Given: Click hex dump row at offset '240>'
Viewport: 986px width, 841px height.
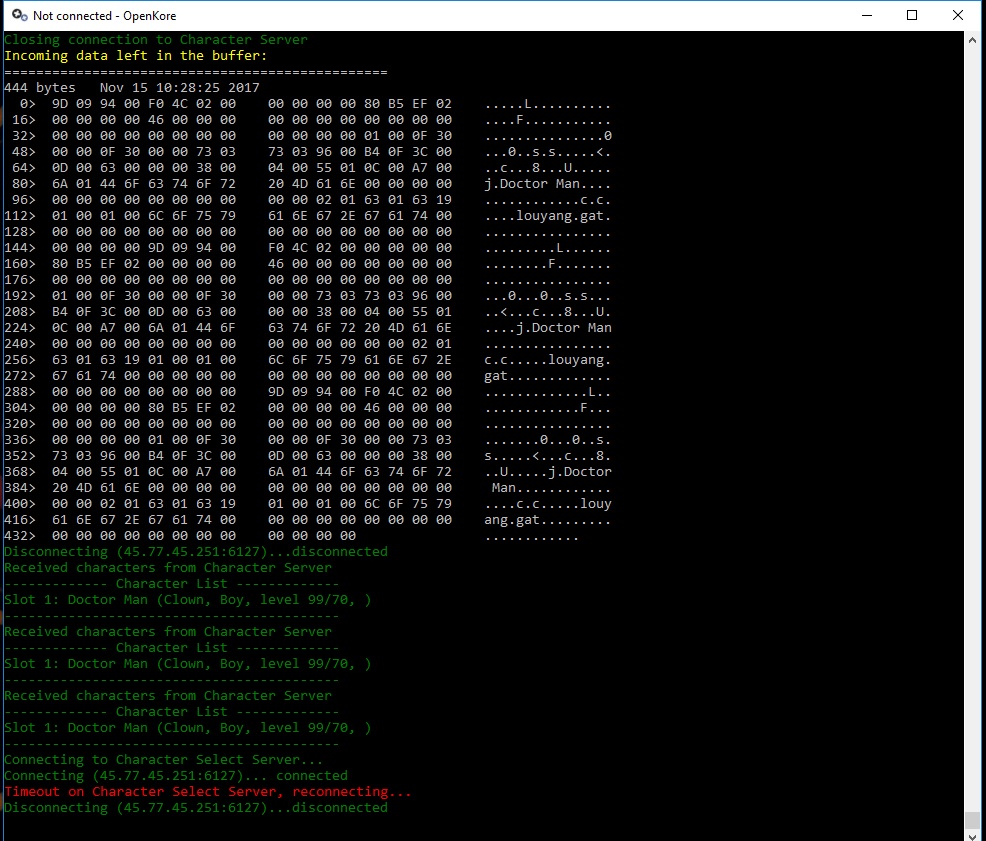Looking at the screenshot, I should 308,344.
